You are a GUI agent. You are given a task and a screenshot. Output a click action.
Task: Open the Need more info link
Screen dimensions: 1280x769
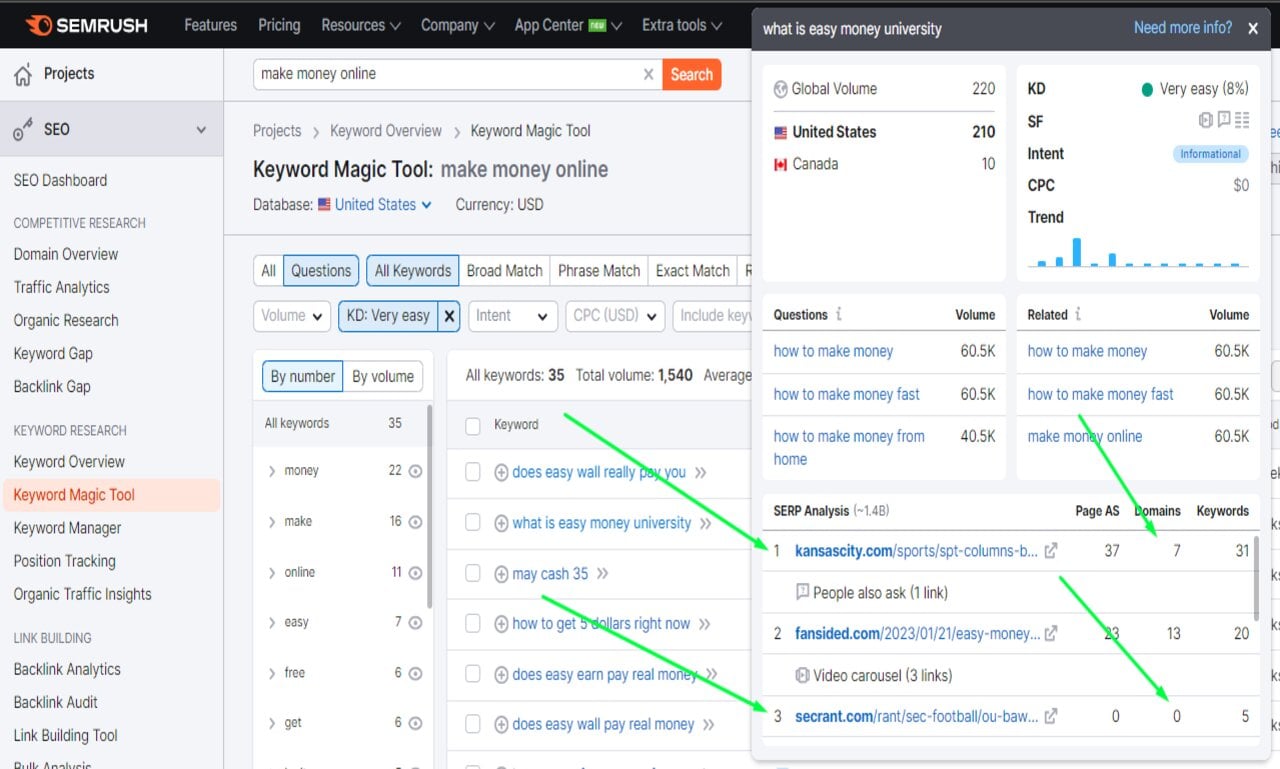click(1182, 28)
